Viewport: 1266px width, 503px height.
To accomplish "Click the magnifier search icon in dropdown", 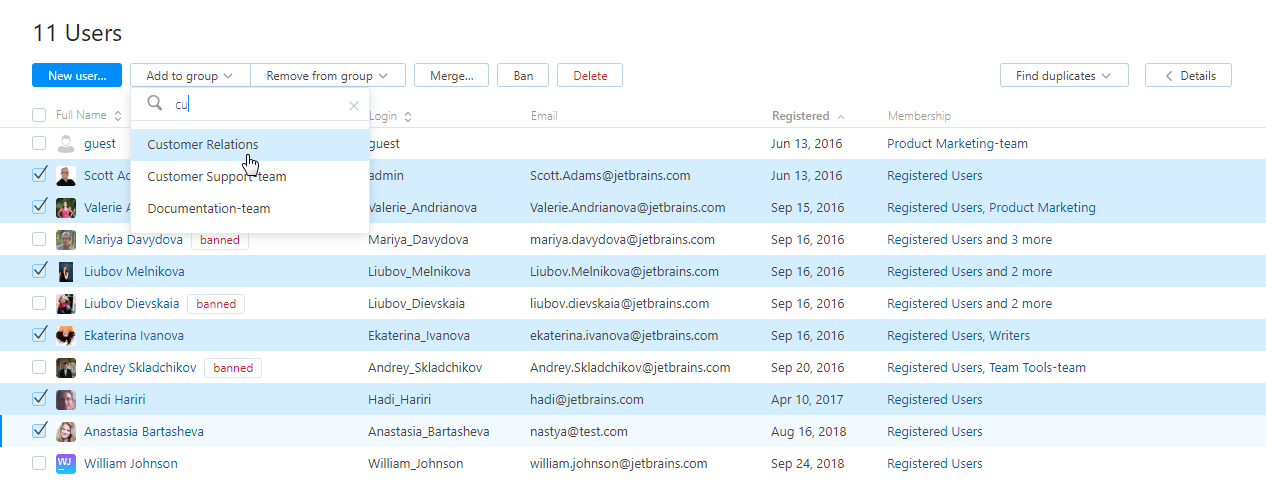I will pyautogui.click(x=155, y=104).
